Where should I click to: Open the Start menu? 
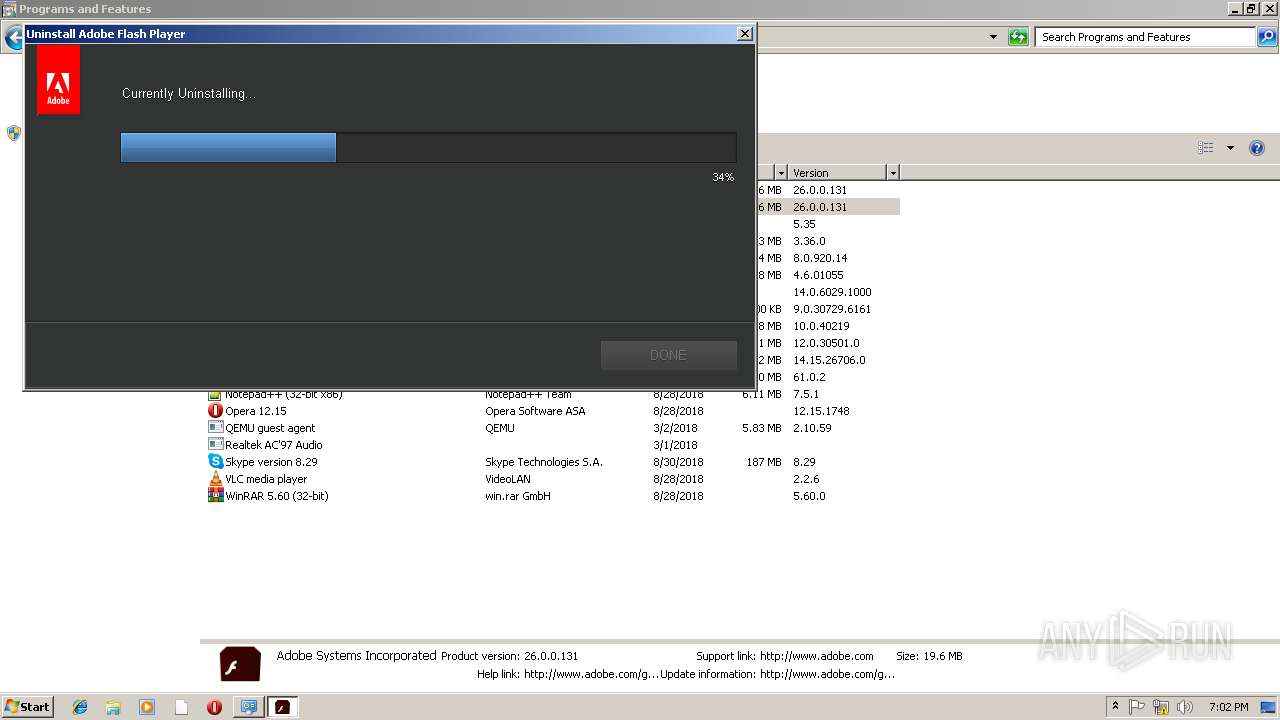[x=27, y=707]
